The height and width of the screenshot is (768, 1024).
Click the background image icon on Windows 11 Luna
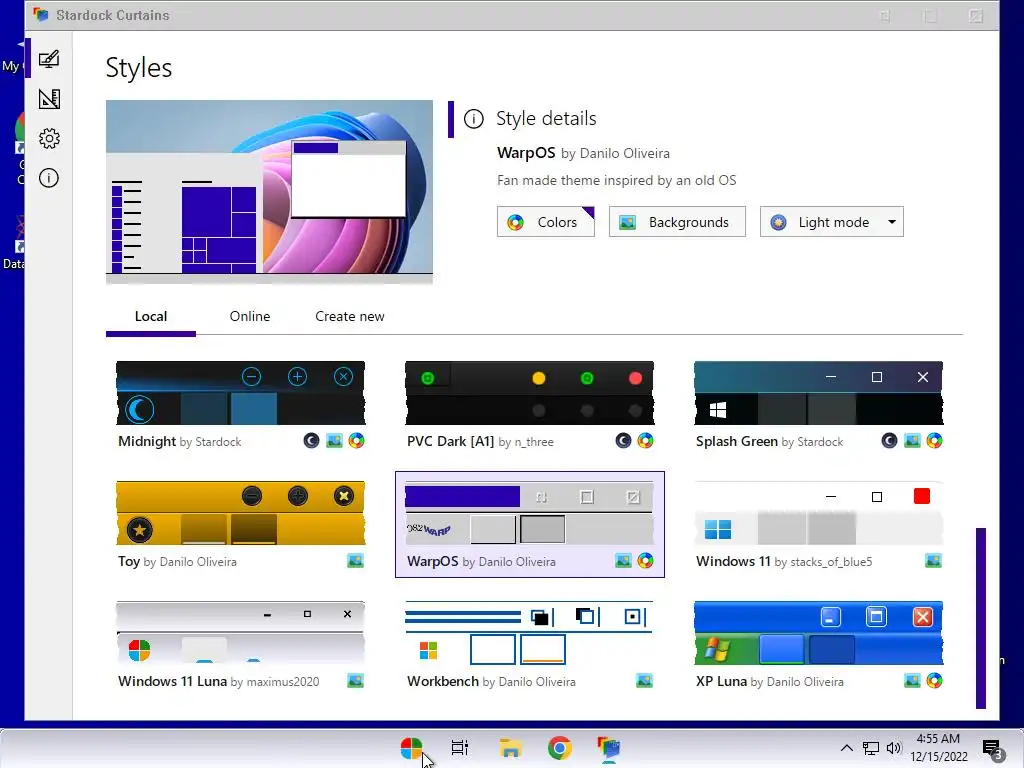[355, 681]
